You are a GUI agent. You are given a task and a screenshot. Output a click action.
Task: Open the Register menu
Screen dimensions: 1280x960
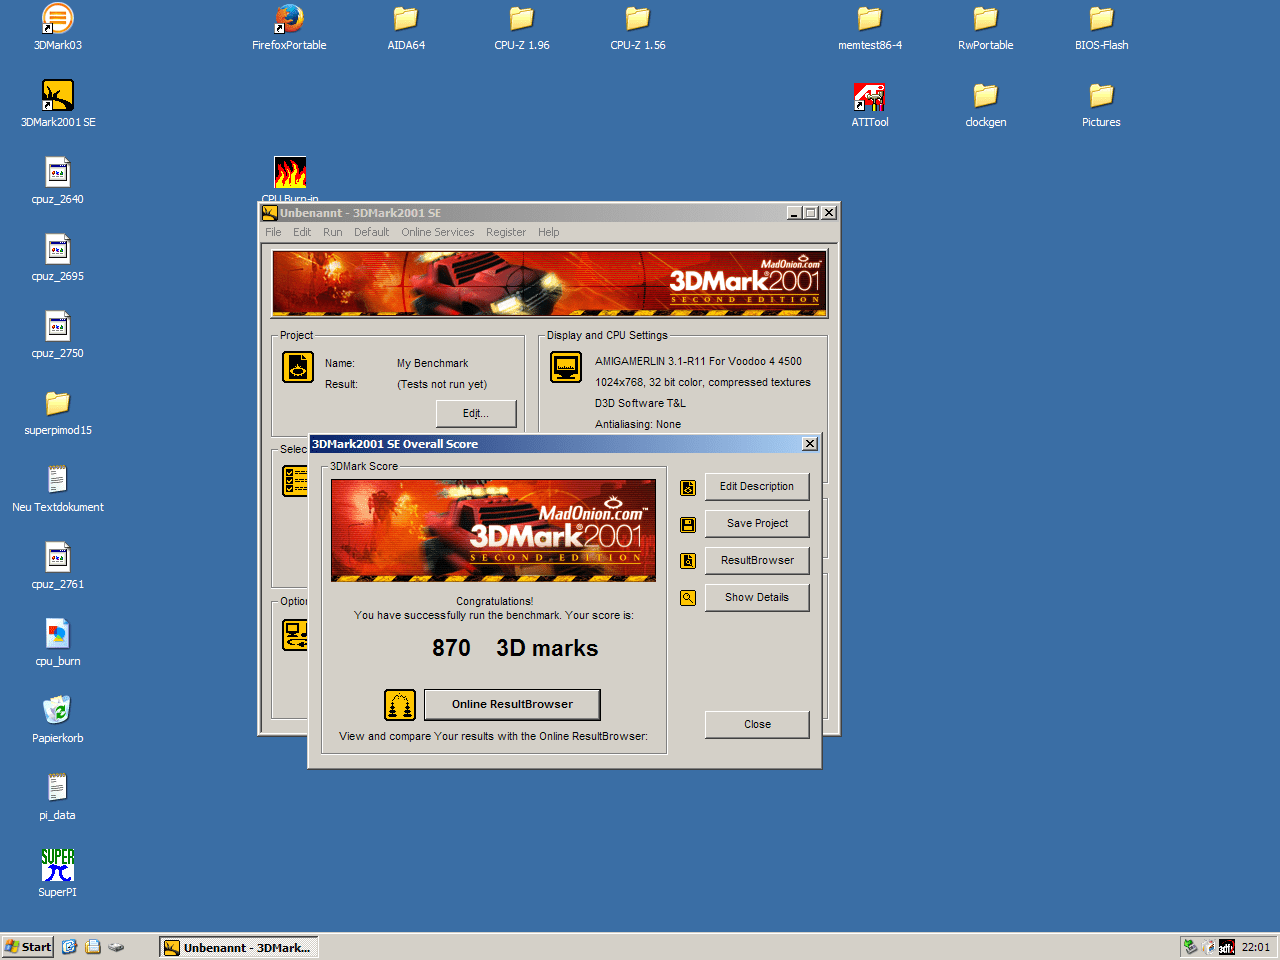[506, 232]
